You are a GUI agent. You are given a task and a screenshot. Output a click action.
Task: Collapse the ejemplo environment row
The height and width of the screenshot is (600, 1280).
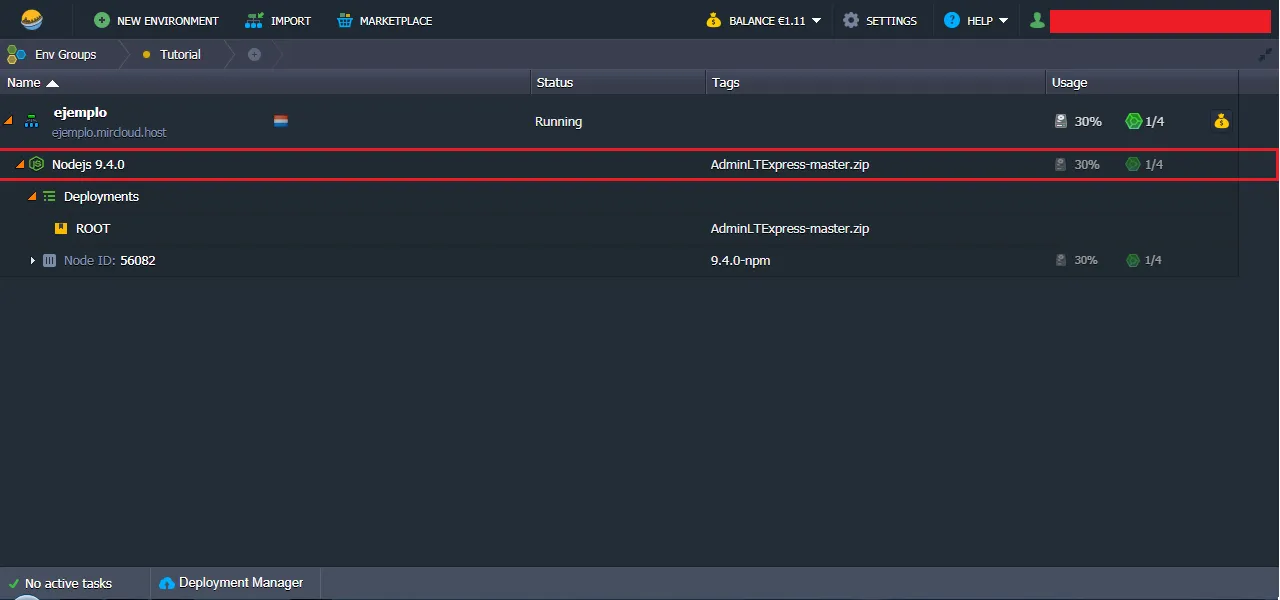click(x=9, y=121)
